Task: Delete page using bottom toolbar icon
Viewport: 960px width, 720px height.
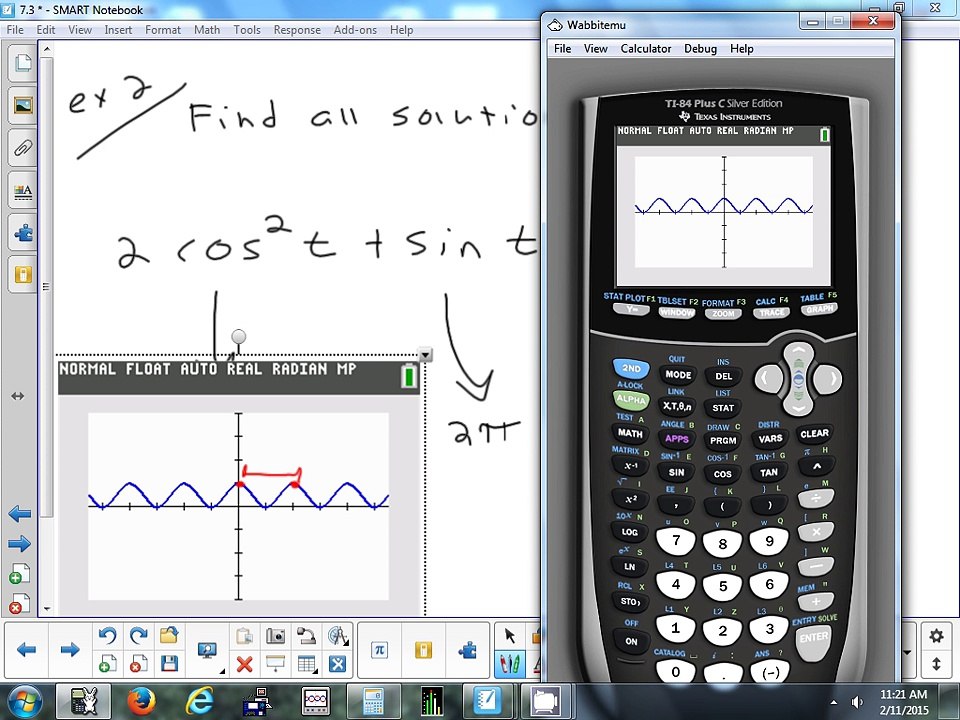Action: point(138,664)
